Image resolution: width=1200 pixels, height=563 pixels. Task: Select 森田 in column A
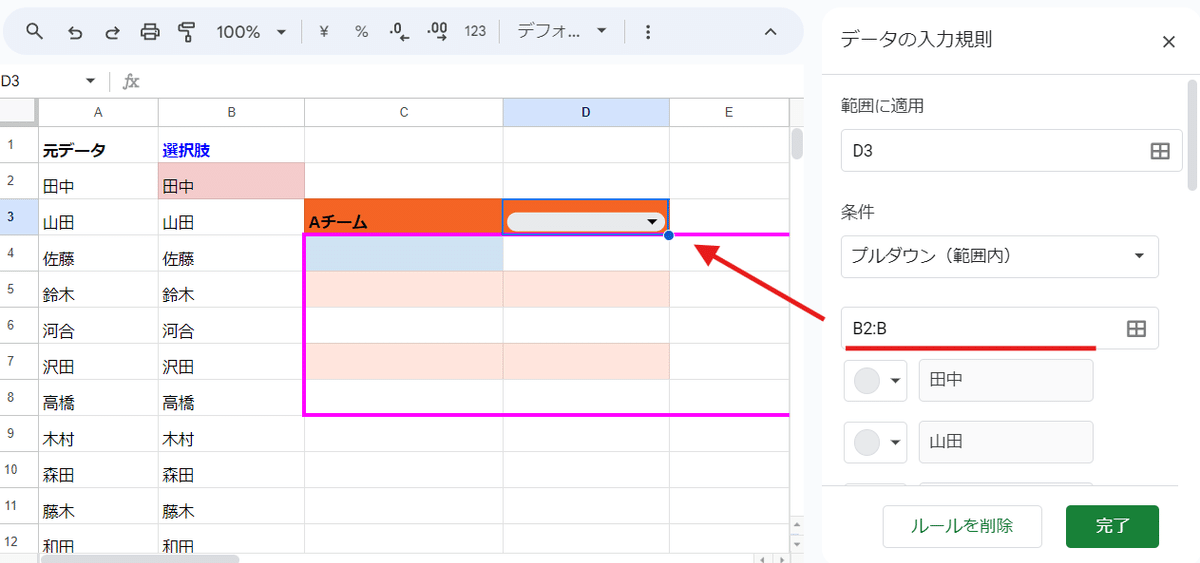[98, 470]
